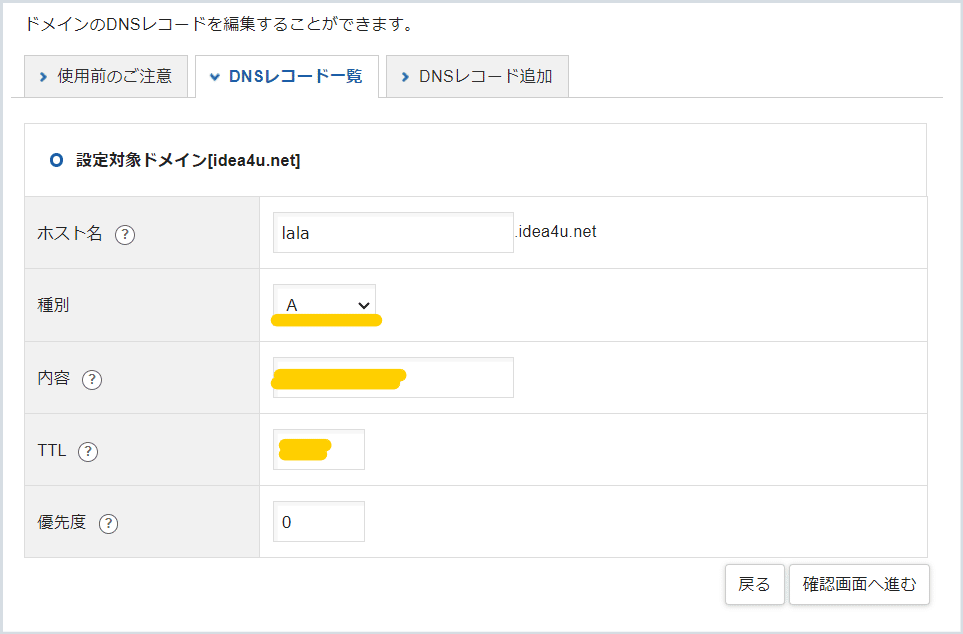Screen dimensions: 963x634
Task: Click the chevron on the DNSレコード追加 tab
Action: pyautogui.click(x=405, y=75)
